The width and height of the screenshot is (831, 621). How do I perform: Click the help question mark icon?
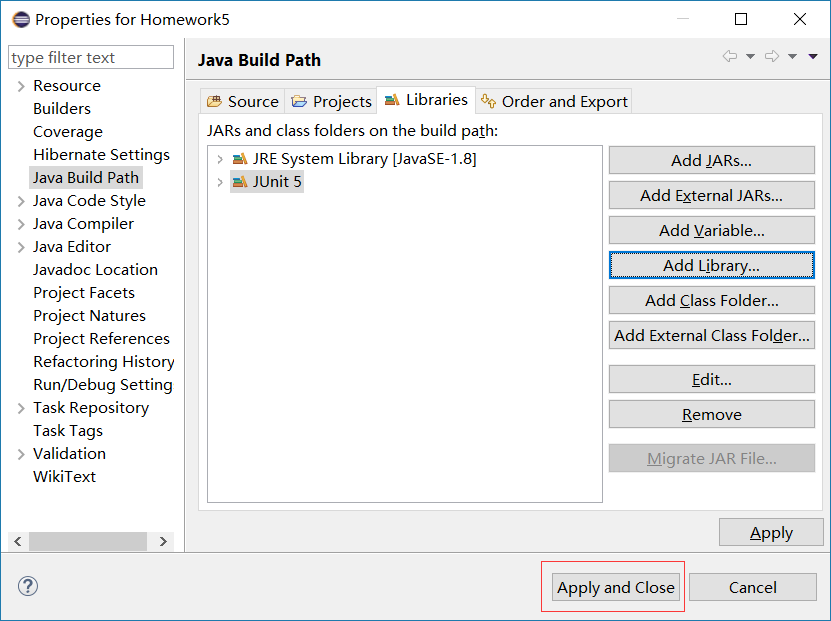[x=28, y=587]
